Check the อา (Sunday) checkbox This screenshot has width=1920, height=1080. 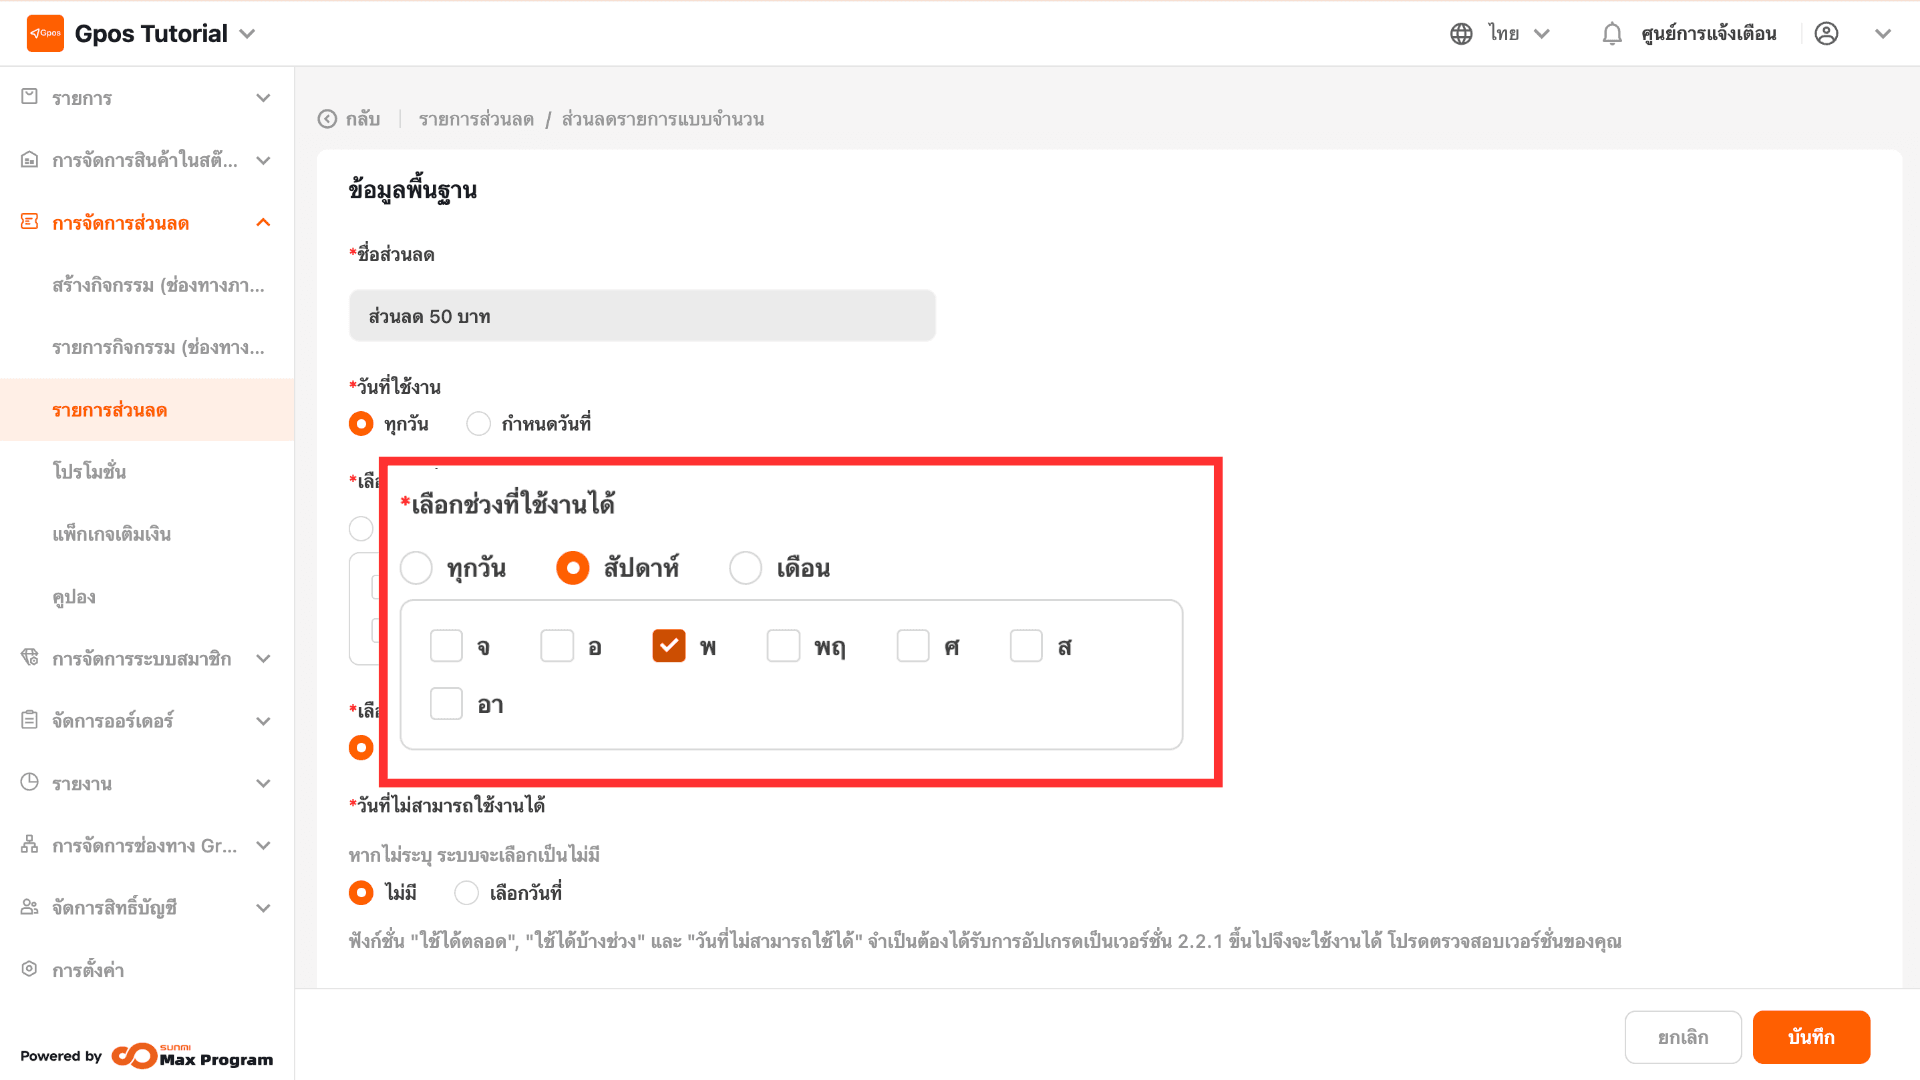tap(446, 704)
